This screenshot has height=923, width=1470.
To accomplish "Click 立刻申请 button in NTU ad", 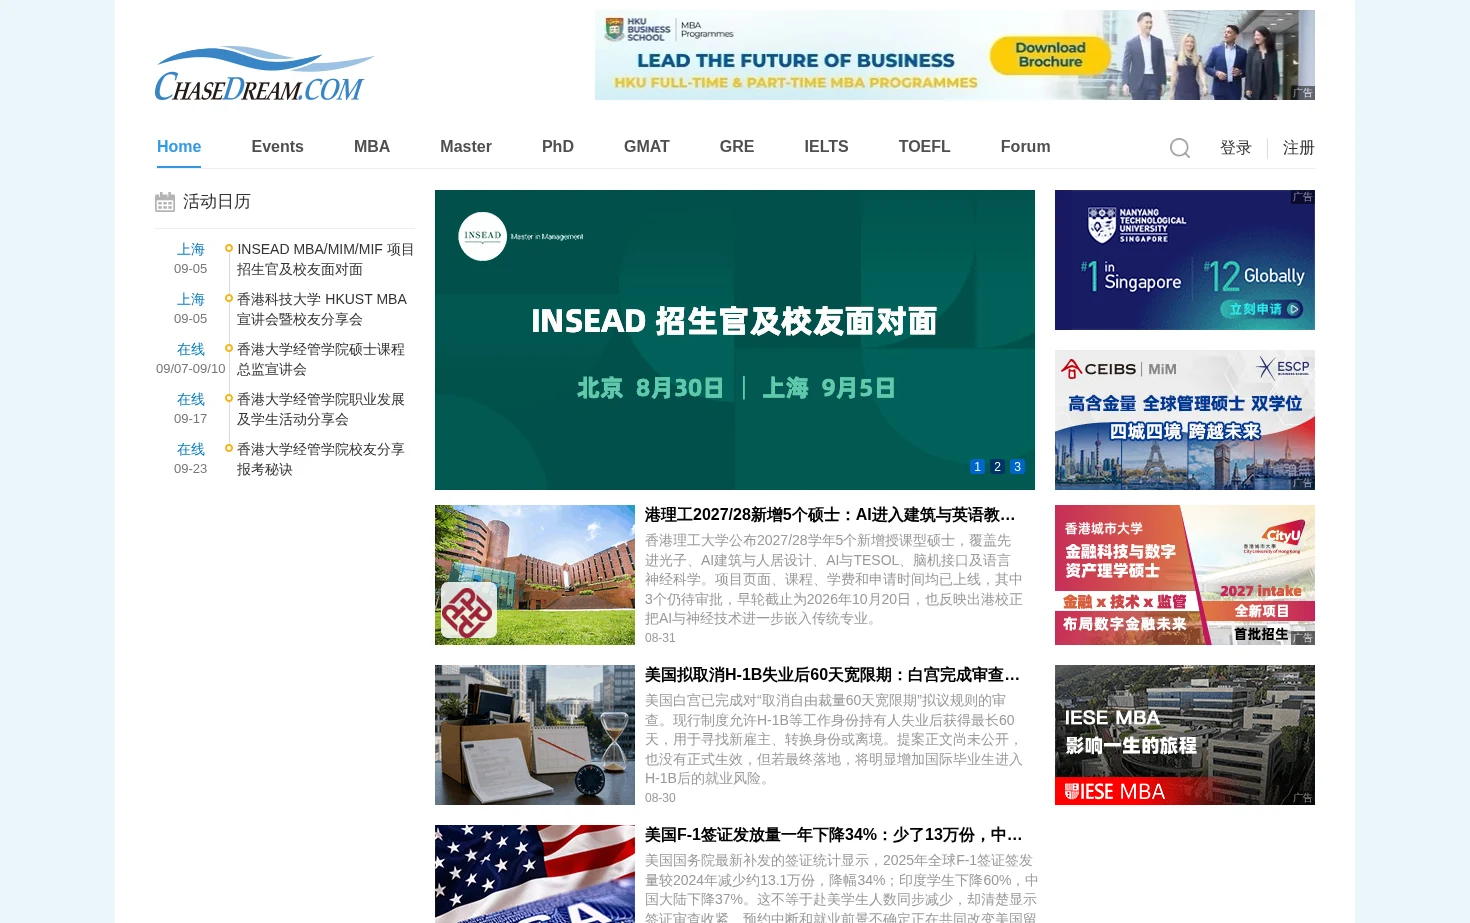I will pos(1262,309).
